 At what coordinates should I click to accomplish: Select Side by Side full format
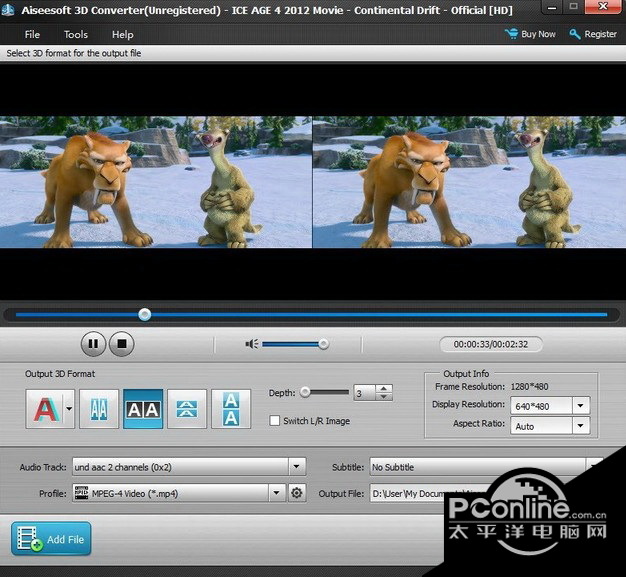click(x=143, y=409)
